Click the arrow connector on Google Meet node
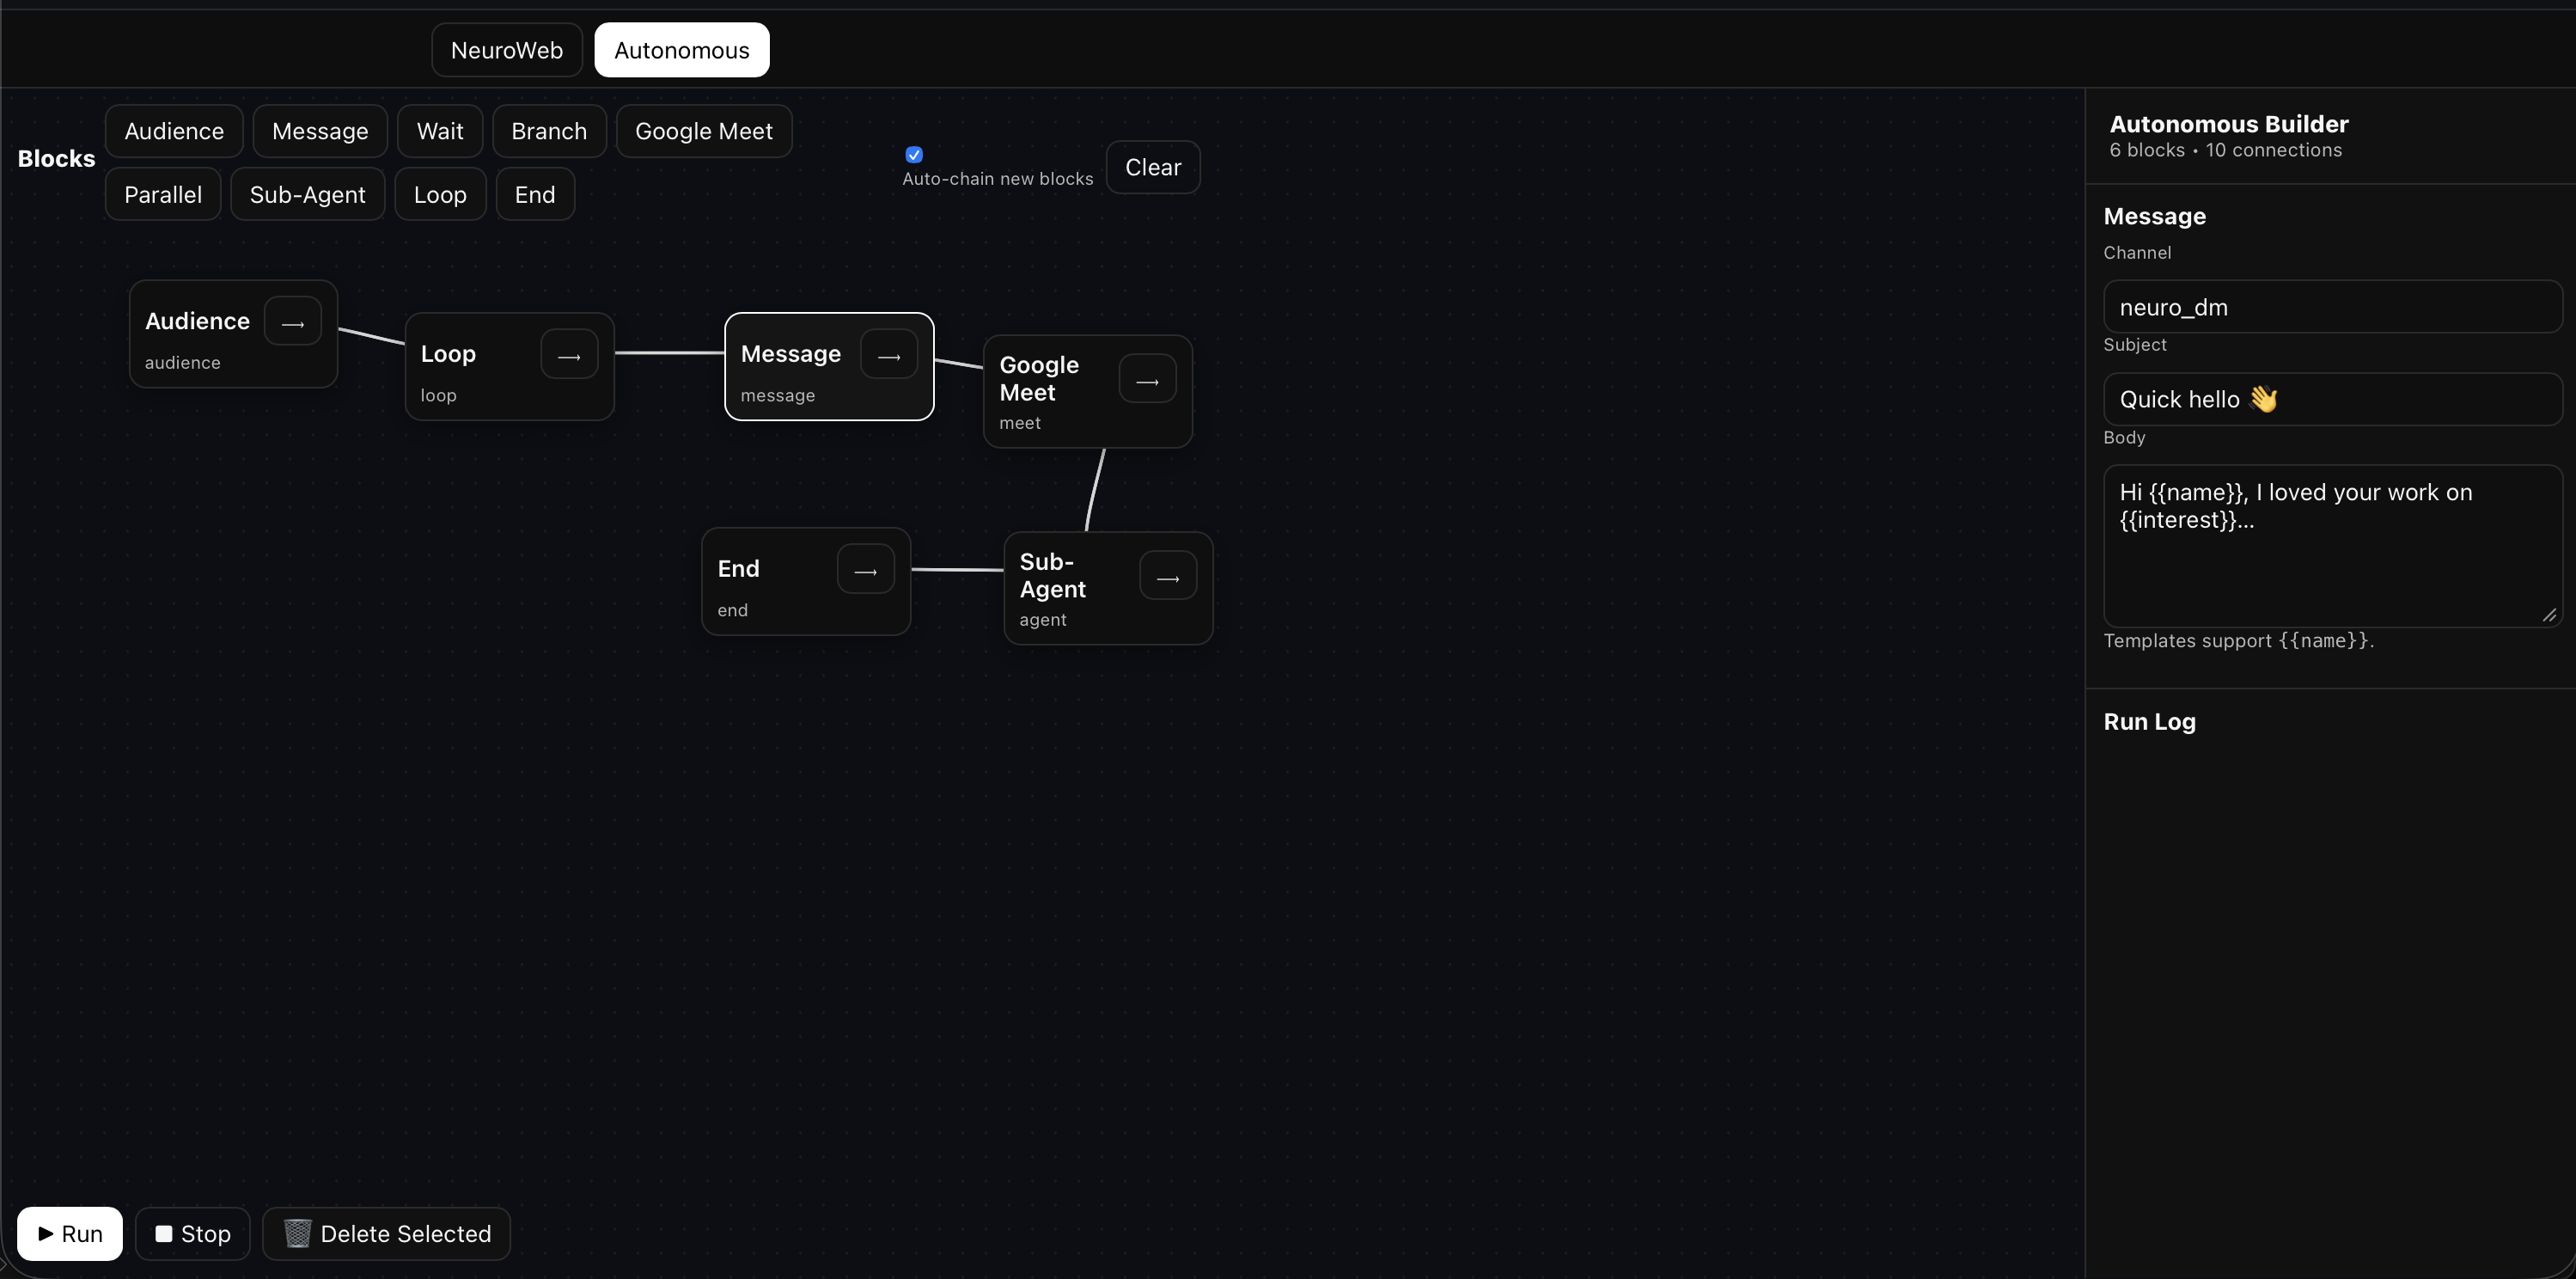The image size is (2576, 1279). pyautogui.click(x=1147, y=380)
